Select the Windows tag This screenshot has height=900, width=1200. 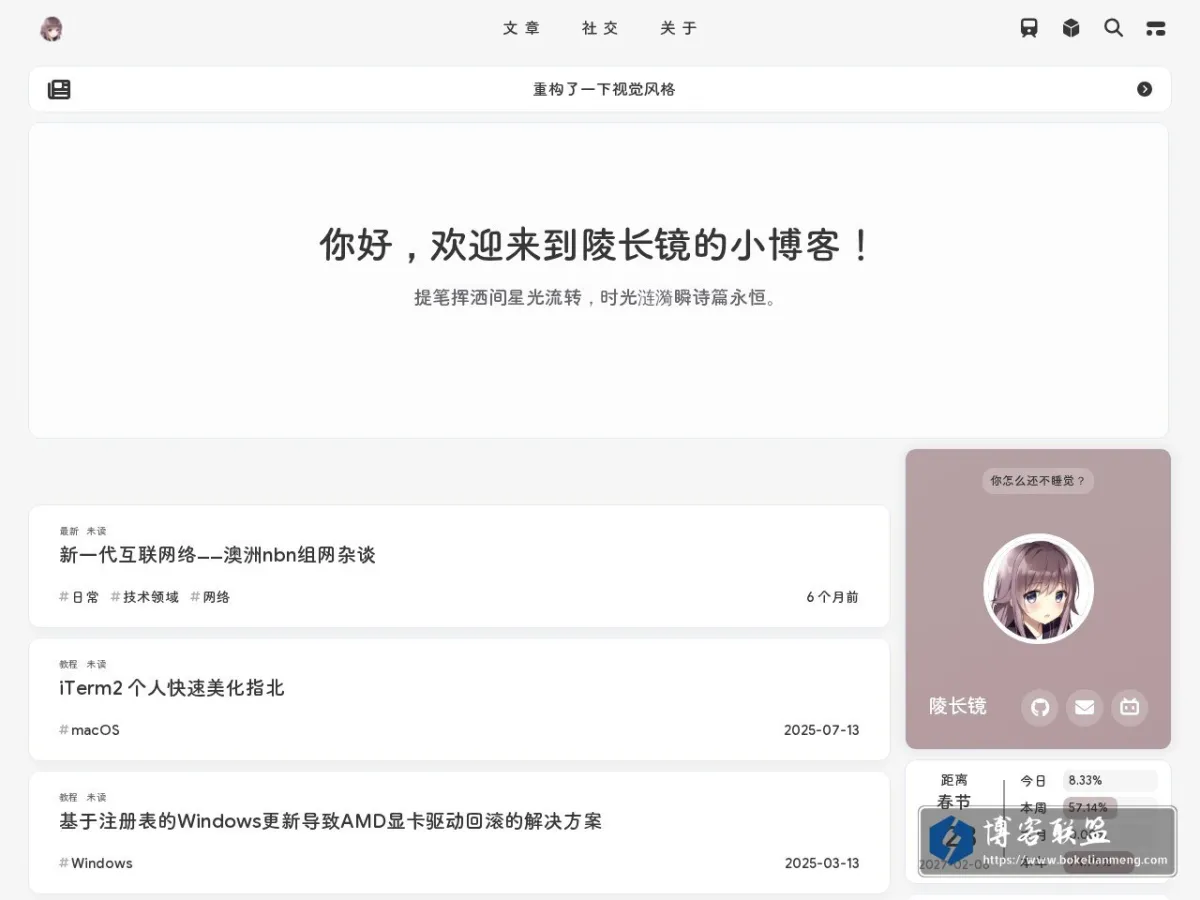coord(96,863)
